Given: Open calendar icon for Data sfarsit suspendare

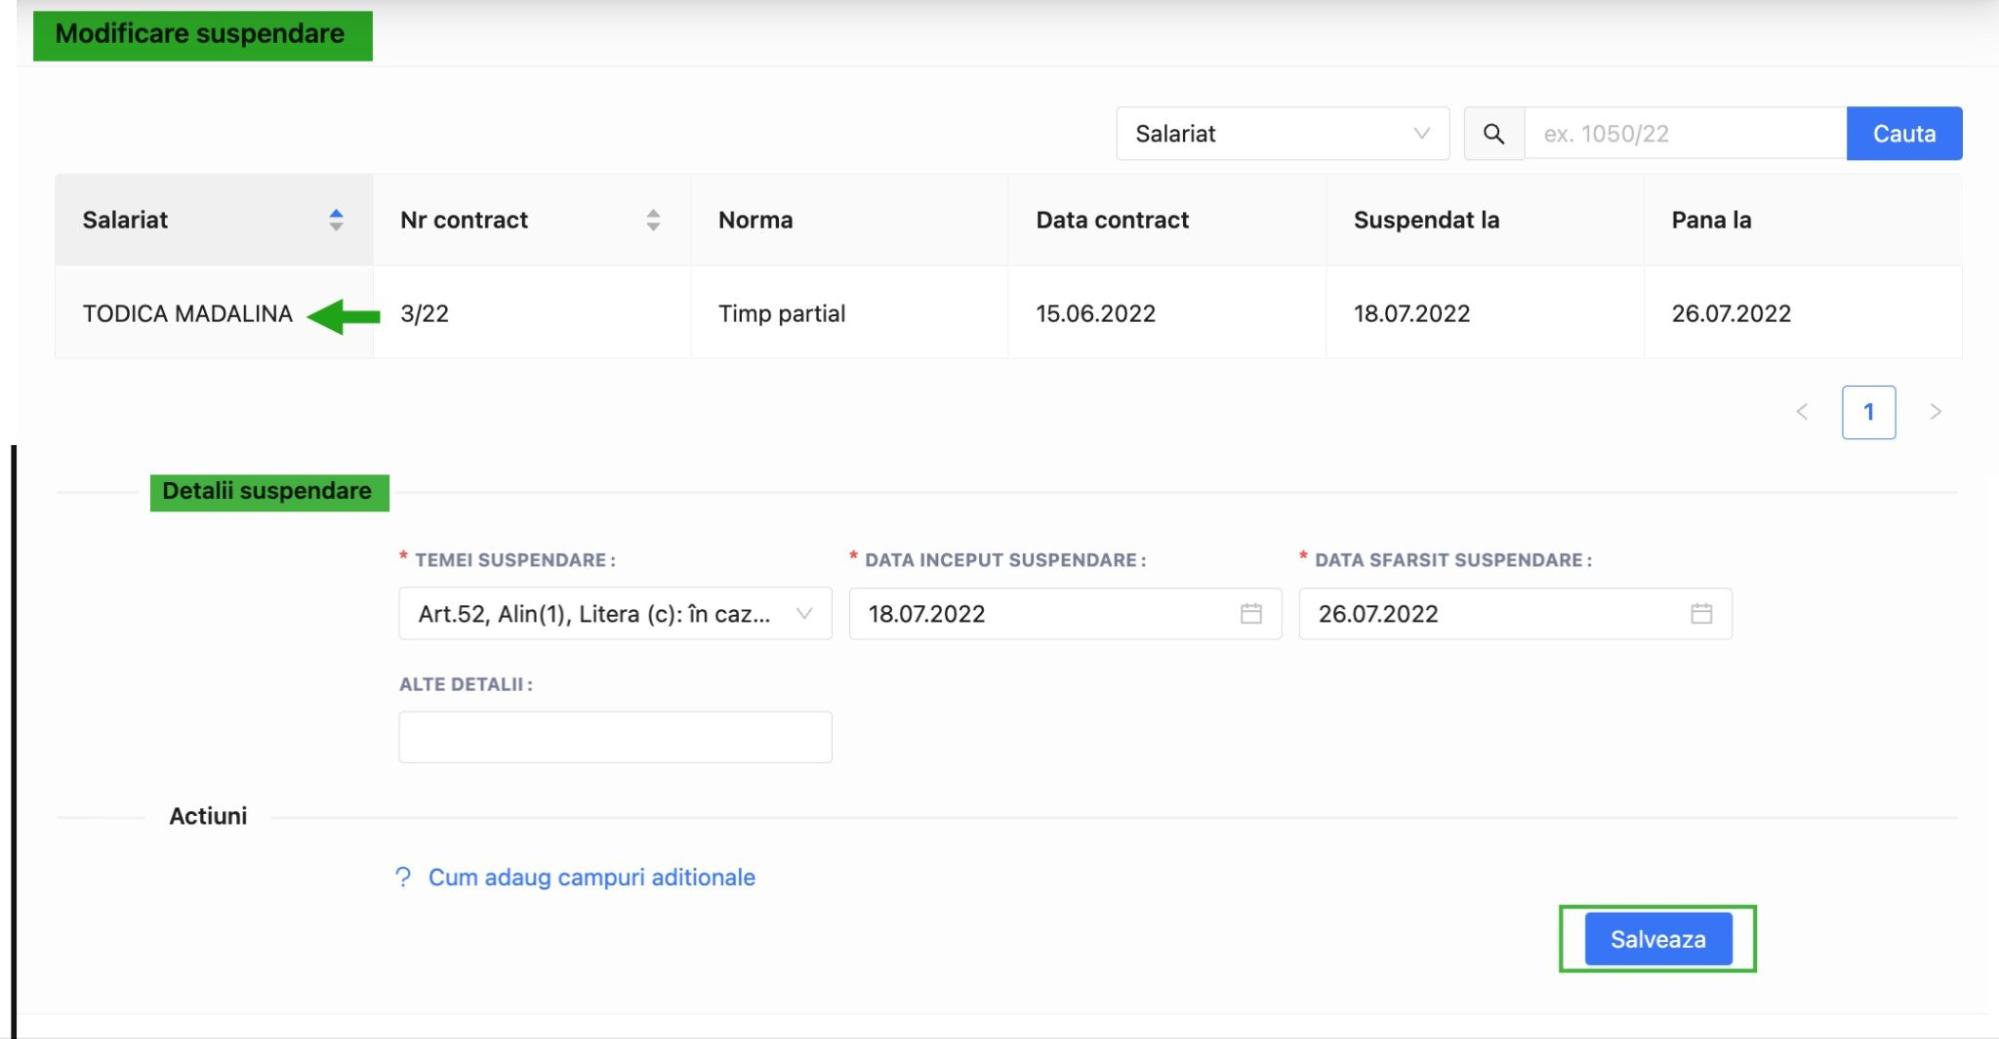Looking at the screenshot, I should click(1702, 614).
